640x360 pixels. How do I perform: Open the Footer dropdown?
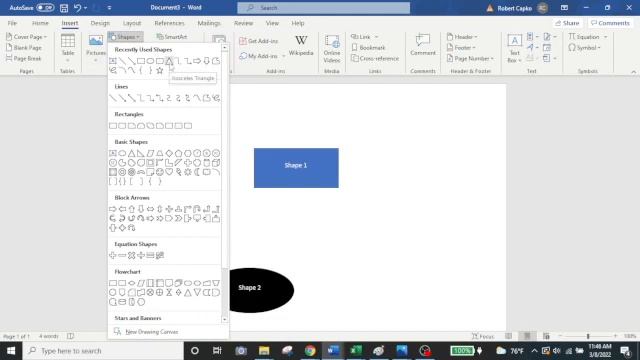[x=461, y=48]
